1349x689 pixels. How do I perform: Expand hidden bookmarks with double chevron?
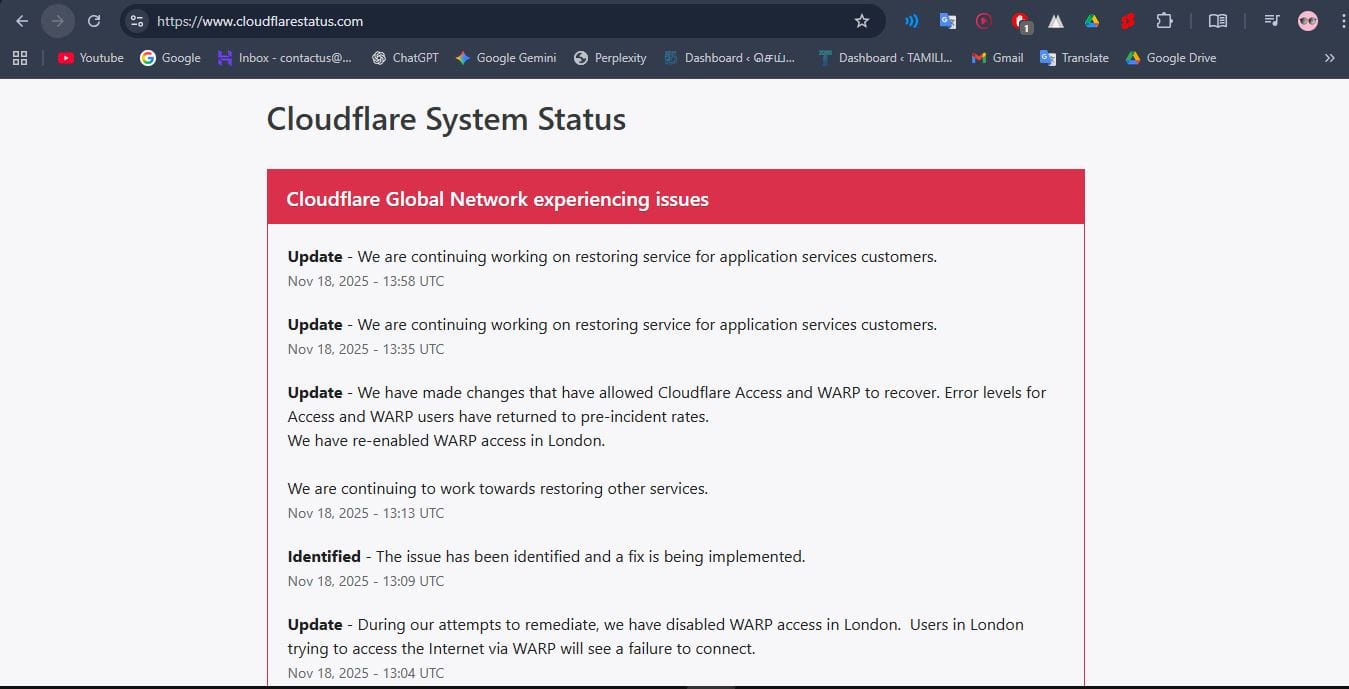[x=1329, y=58]
